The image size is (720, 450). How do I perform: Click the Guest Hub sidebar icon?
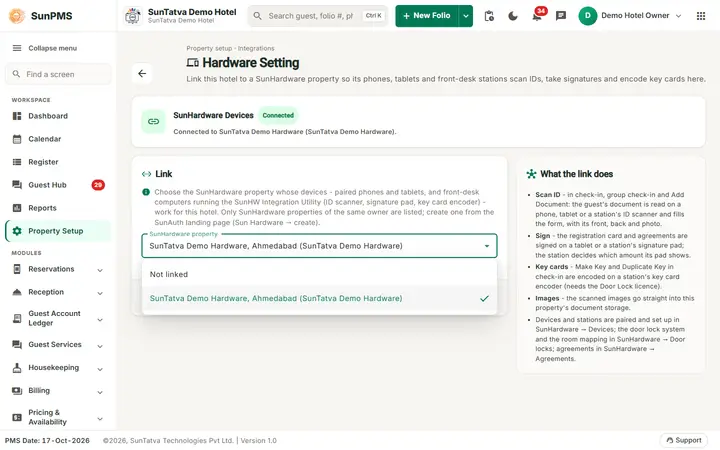coord(17,185)
